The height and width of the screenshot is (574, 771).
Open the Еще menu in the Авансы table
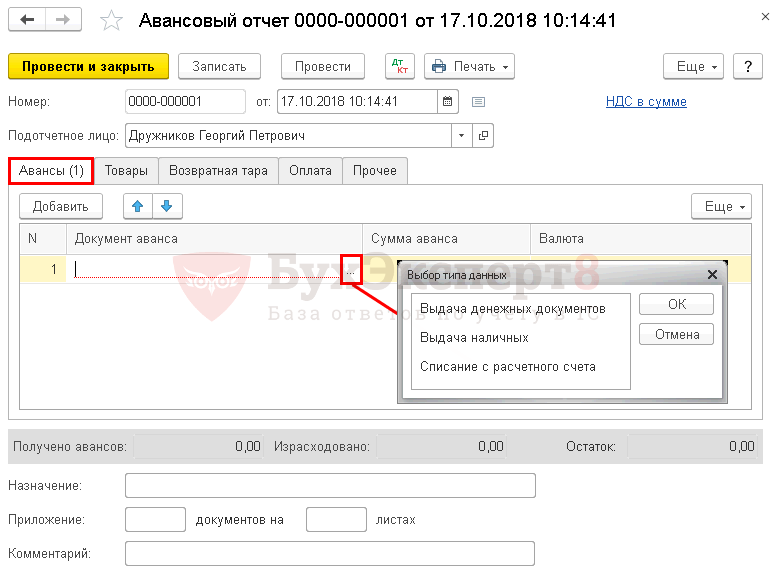[721, 206]
